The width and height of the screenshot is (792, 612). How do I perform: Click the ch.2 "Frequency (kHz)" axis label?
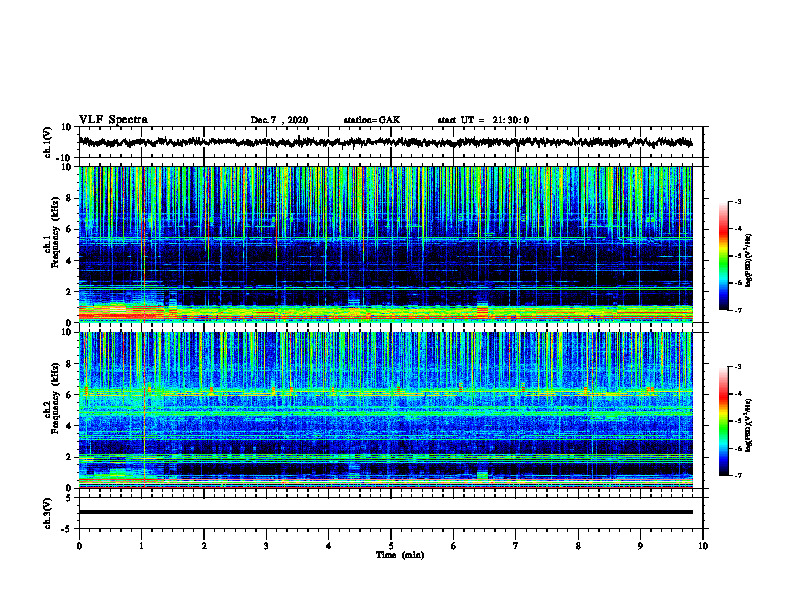pos(55,398)
